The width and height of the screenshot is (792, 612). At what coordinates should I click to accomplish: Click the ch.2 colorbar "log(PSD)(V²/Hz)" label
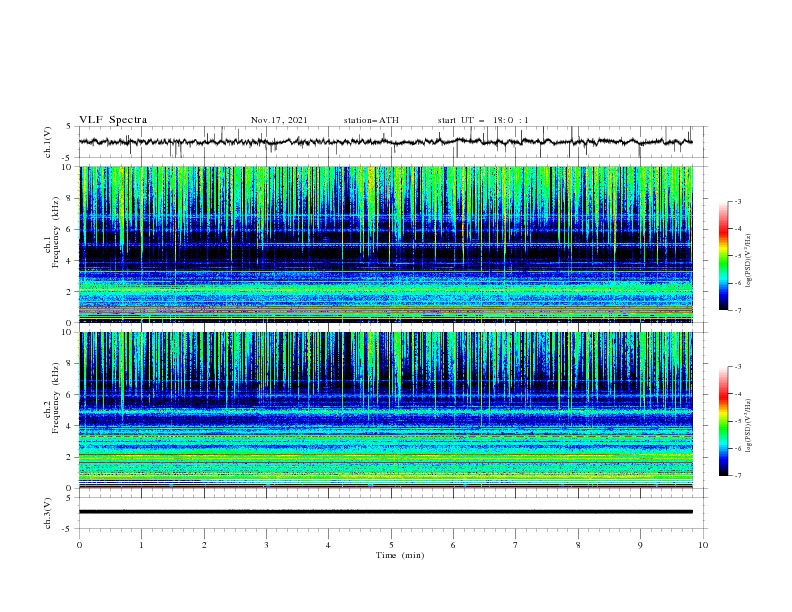748,426
